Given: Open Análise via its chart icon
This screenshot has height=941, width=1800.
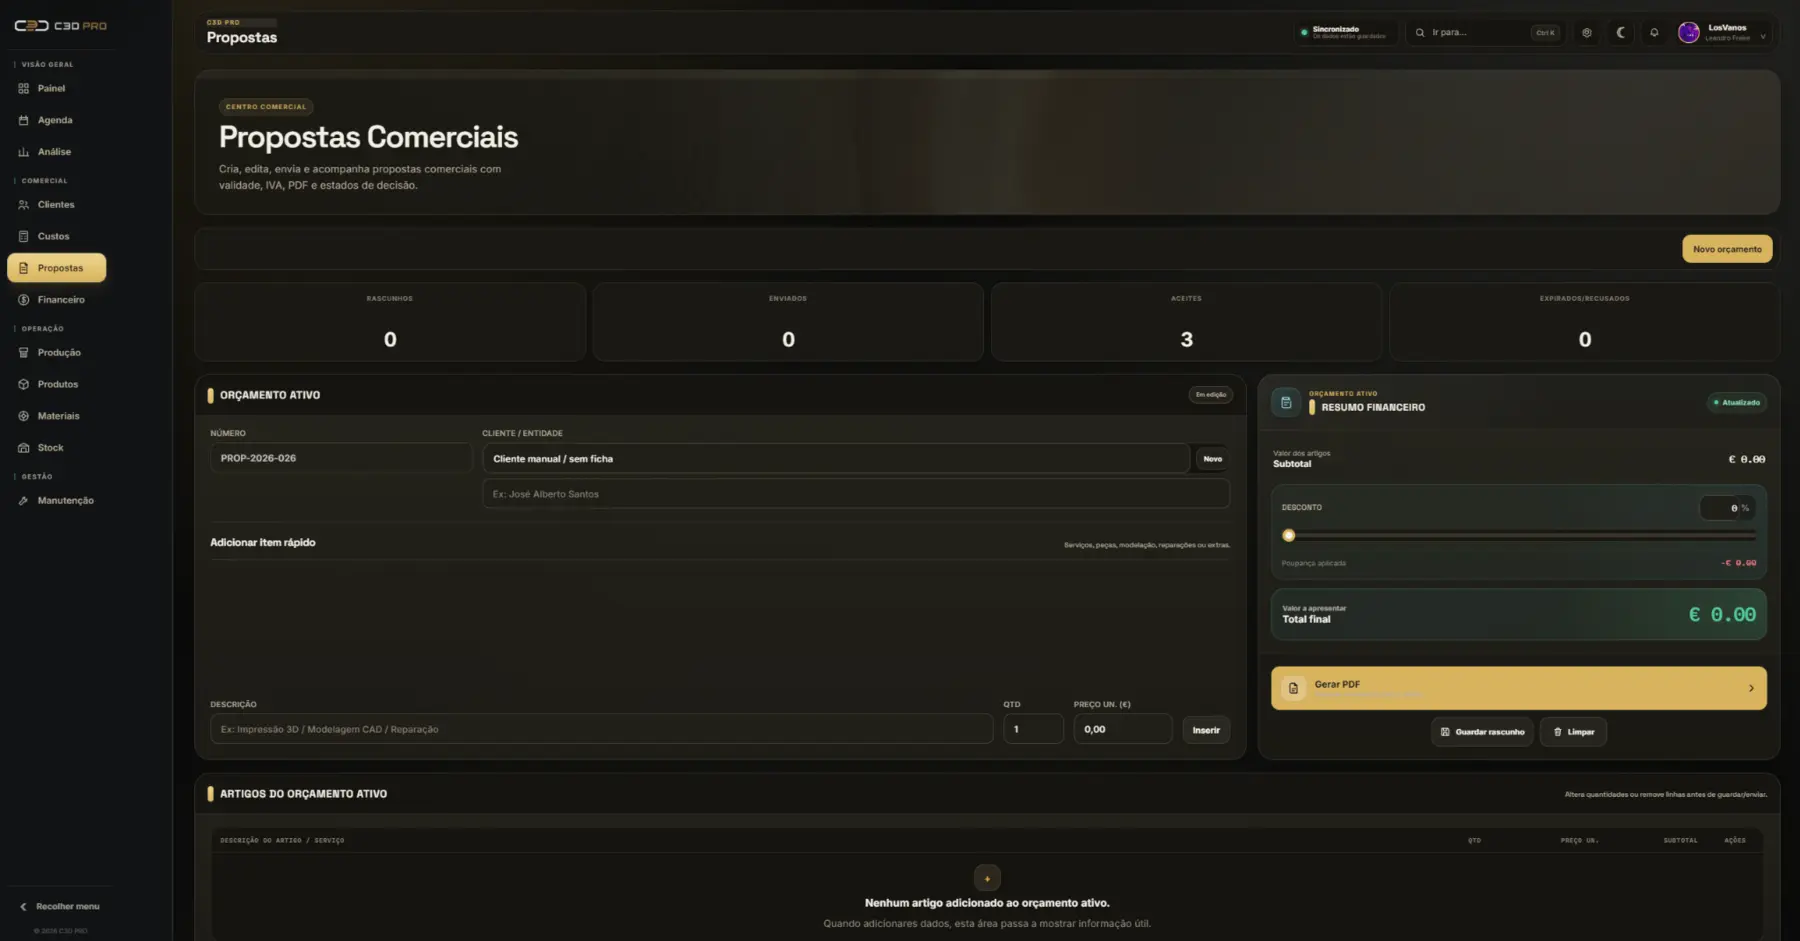Looking at the screenshot, I should pyautogui.click(x=24, y=152).
